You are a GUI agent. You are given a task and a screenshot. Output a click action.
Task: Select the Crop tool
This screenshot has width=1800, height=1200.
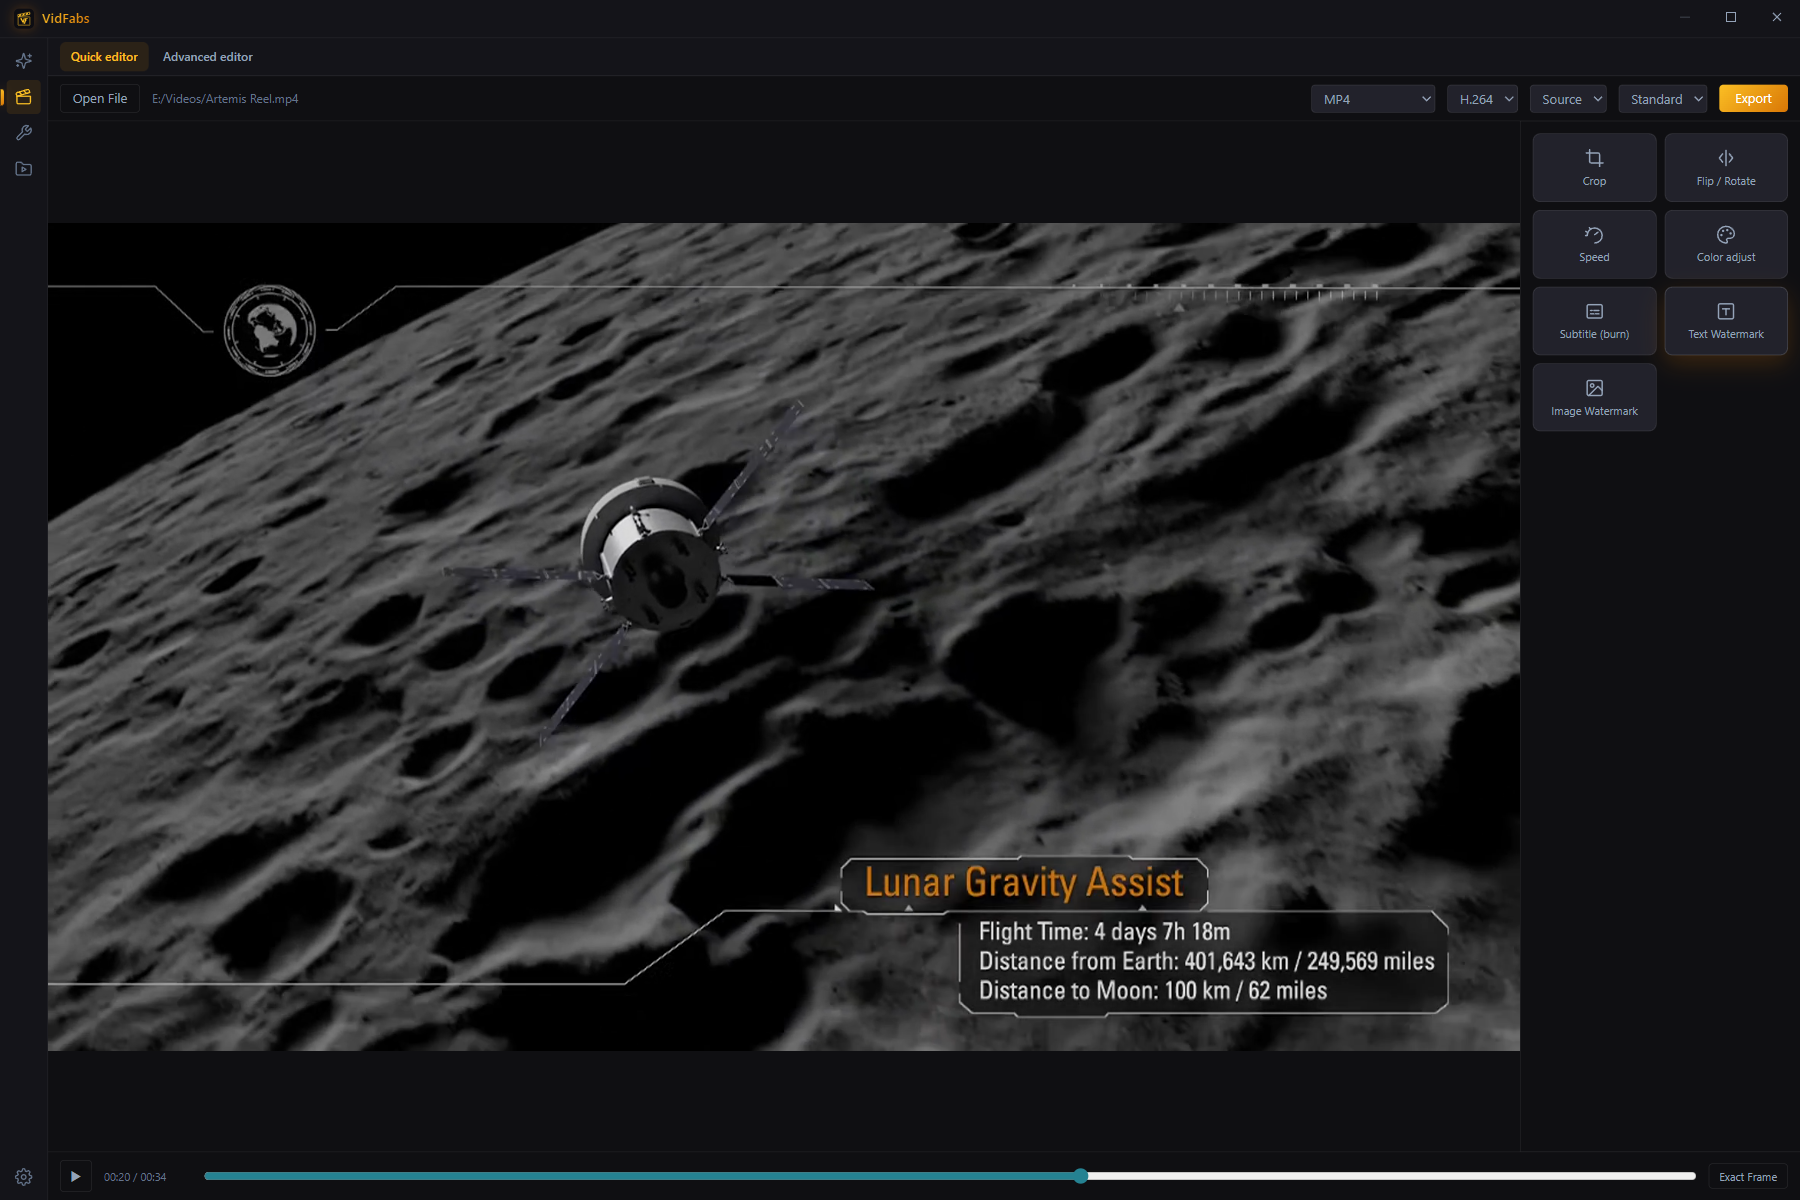(x=1594, y=168)
